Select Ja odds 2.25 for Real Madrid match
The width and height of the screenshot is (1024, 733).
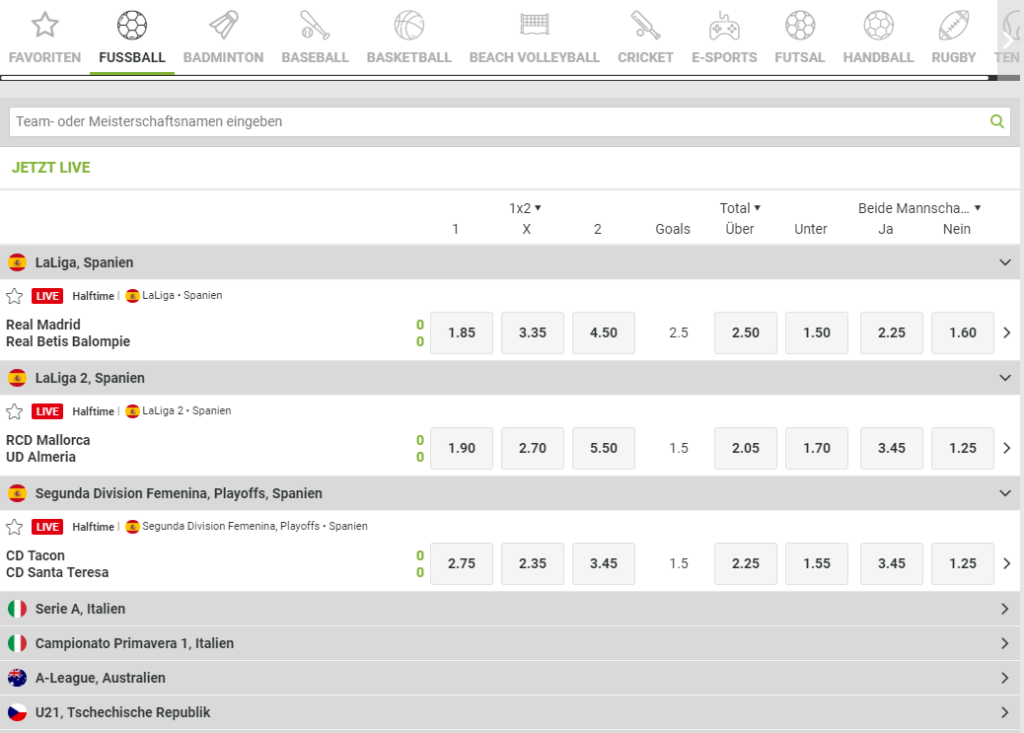coord(891,333)
